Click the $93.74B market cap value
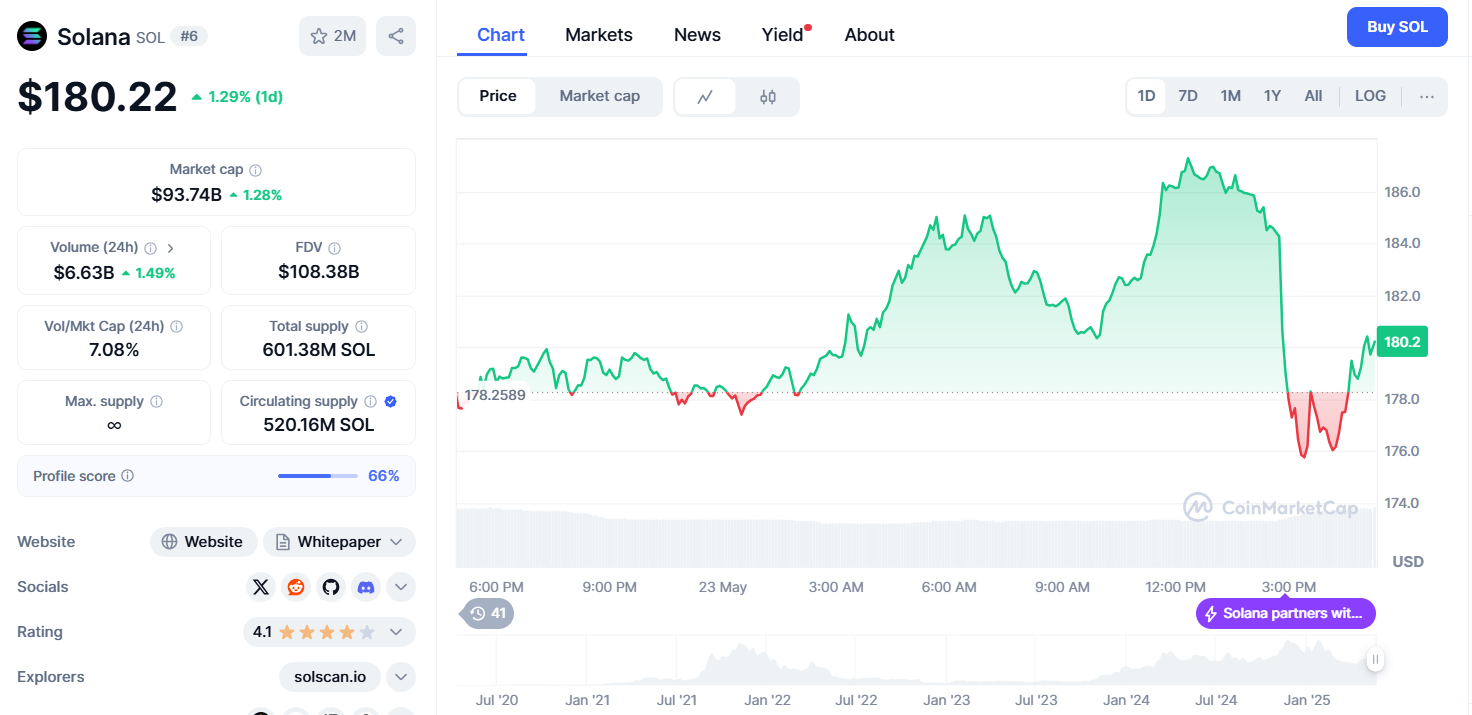 click(x=186, y=195)
